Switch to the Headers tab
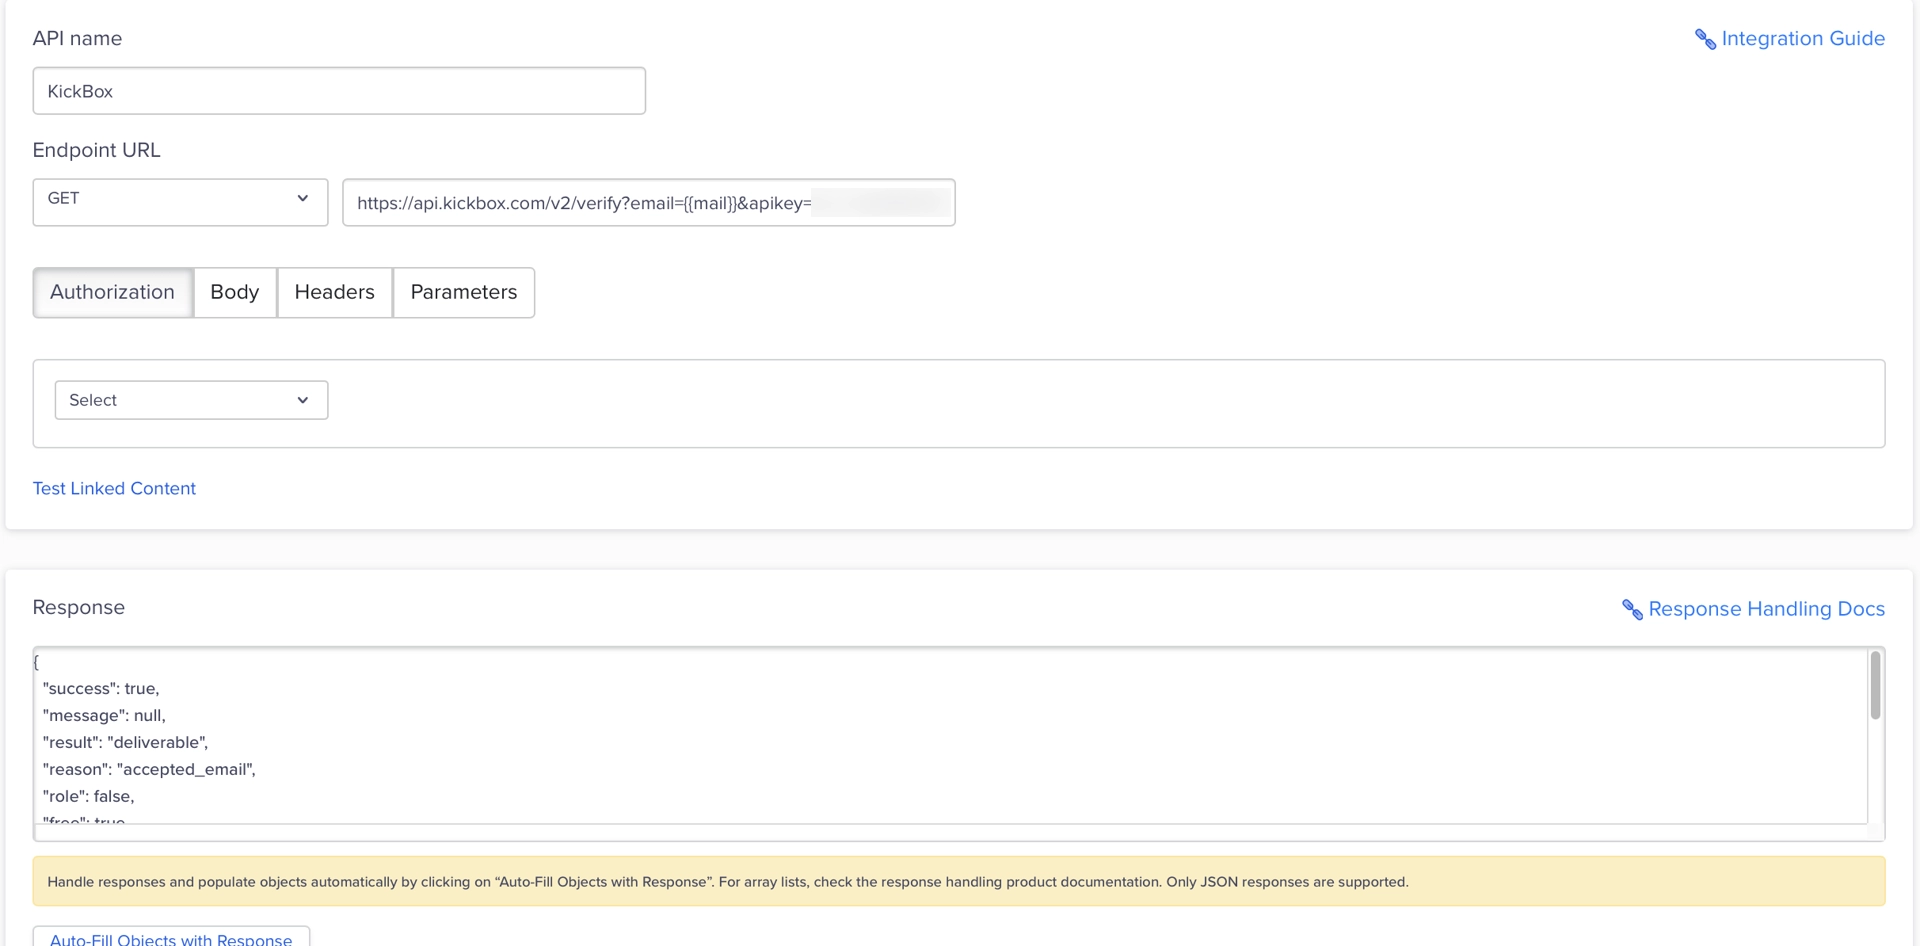The image size is (1920, 946). pyautogui.click(x=334, y=292)
